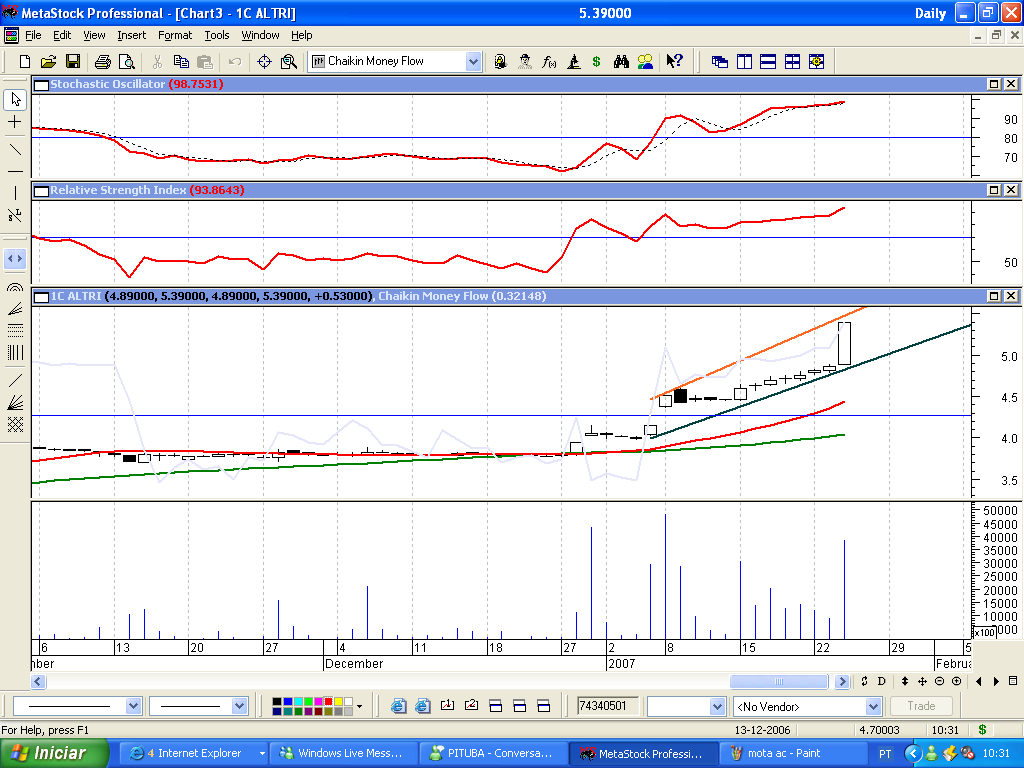The width and height of the screenshot is (1024, 768).
Task: Select the crosshairs plus tool
Action: pyautogui.click(x=15, y=122)
